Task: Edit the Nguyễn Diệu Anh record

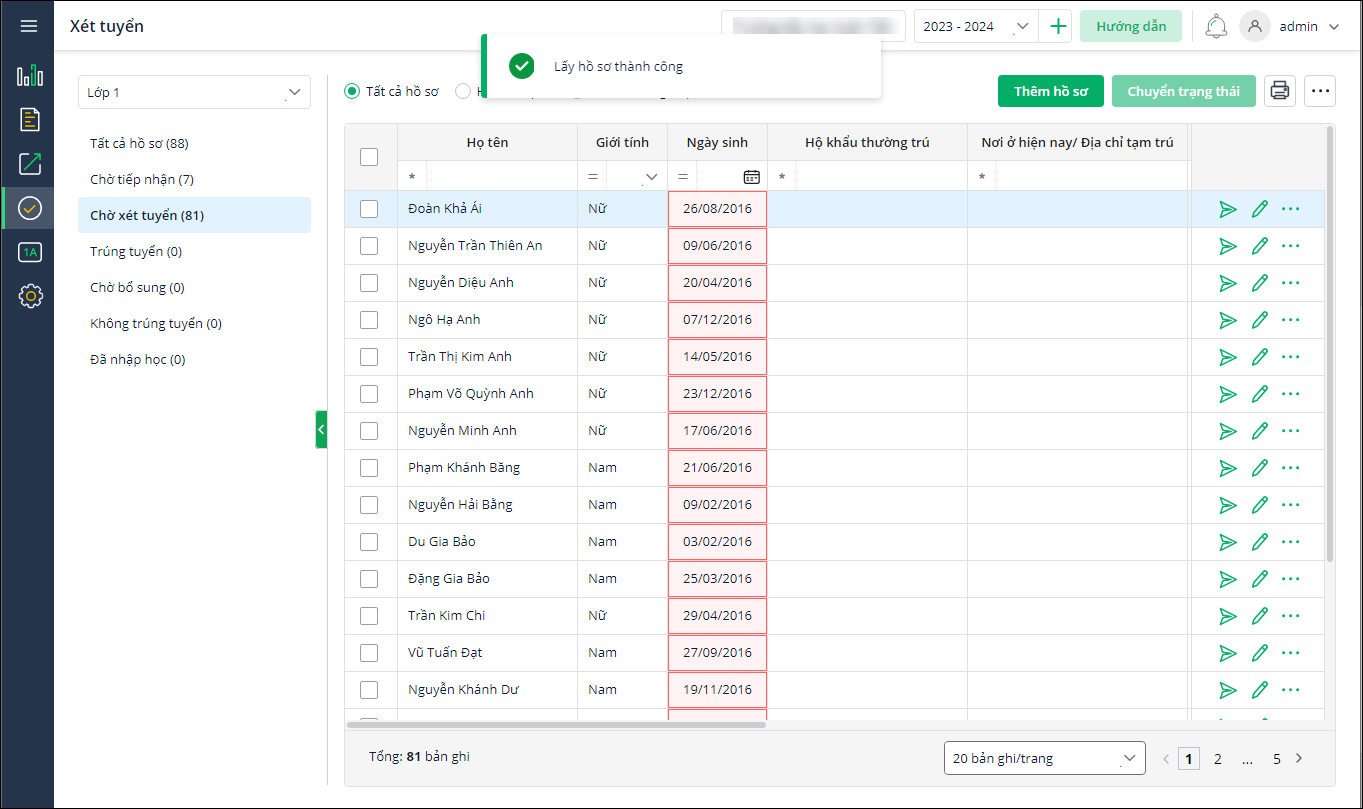Action: tap(1260, 283)
